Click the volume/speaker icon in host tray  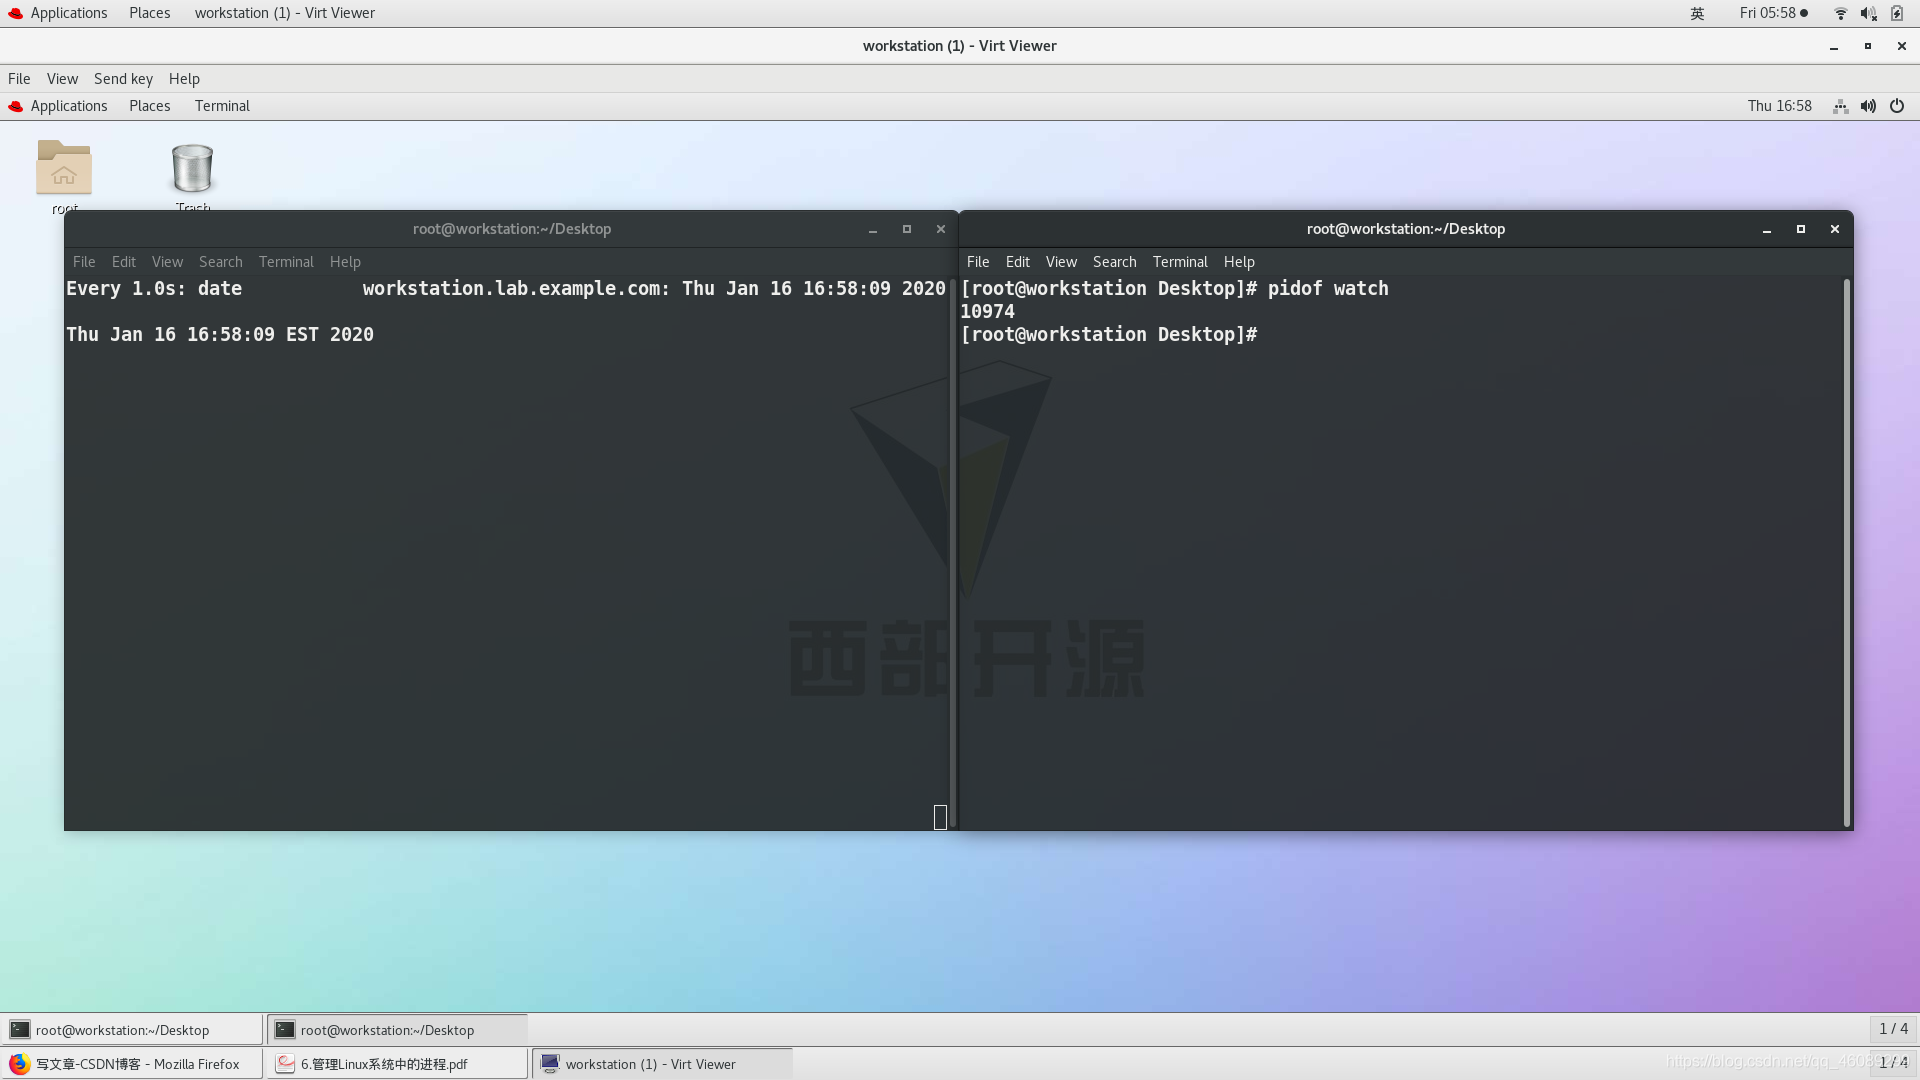pyautogui.click(x=1869, y=12)
